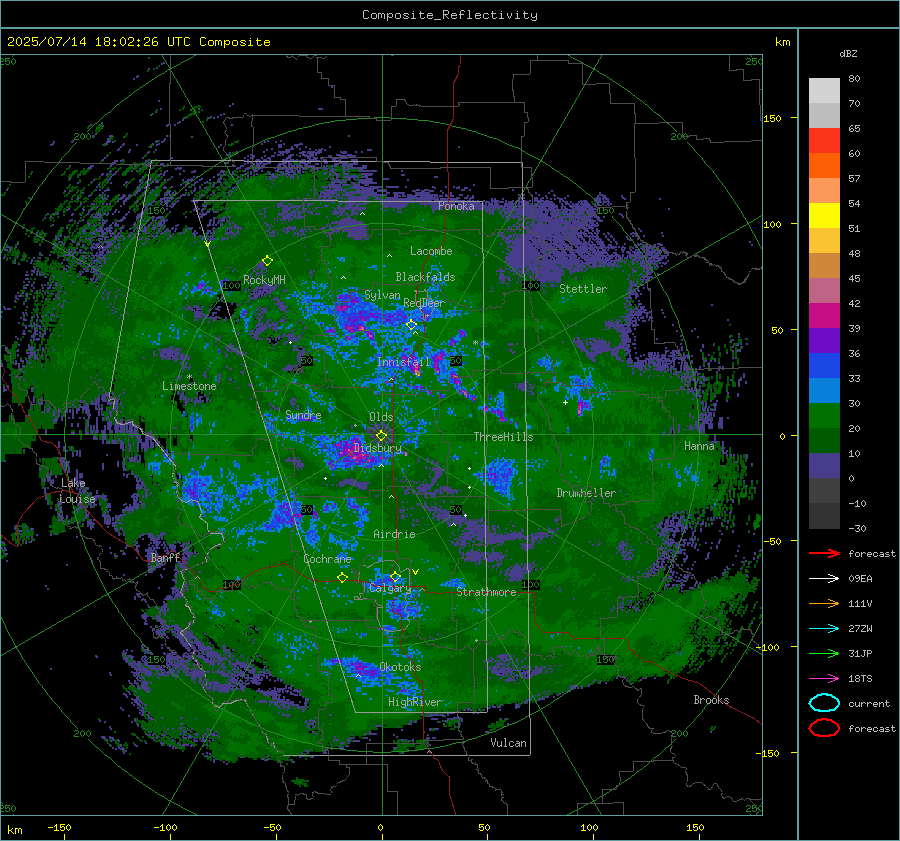Click the Stettler city label
900x841 pixels.
click(583, 289)
